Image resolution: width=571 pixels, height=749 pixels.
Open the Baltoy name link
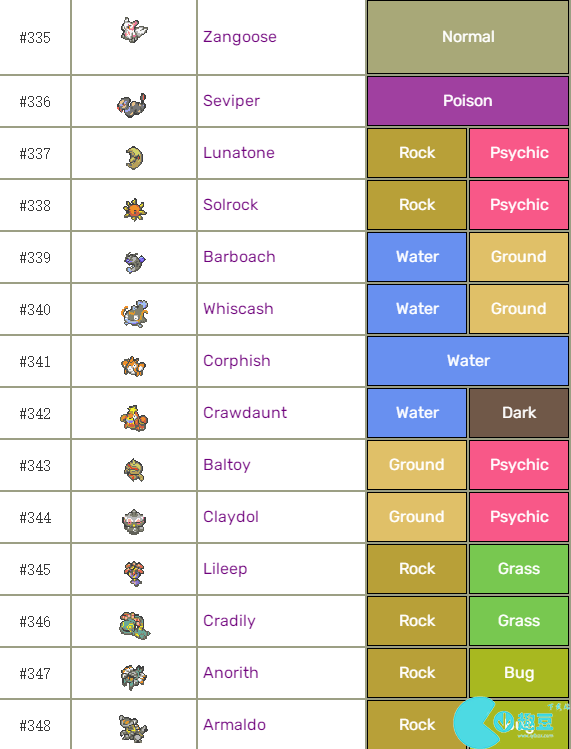tap(227, 465)
